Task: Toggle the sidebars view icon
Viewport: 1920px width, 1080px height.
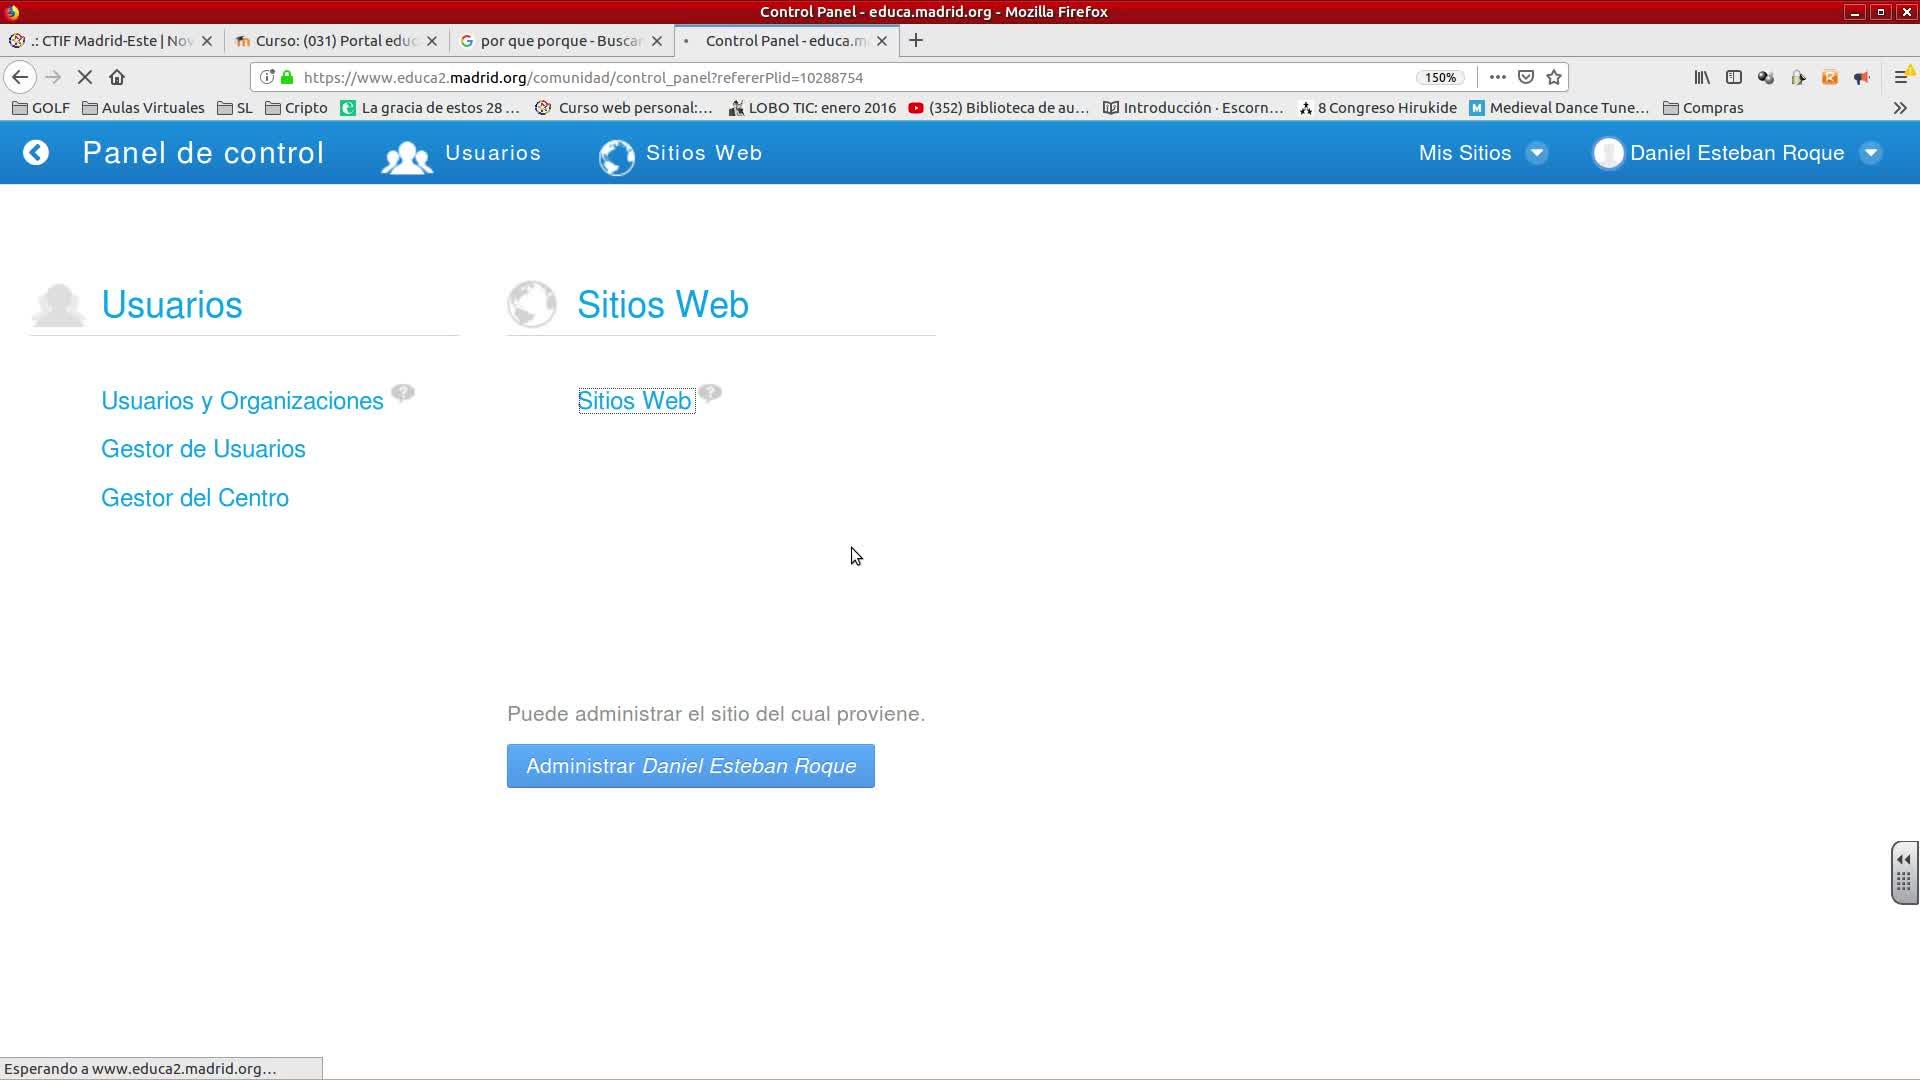Action: pyautogui.click(x=1734, y=77)
